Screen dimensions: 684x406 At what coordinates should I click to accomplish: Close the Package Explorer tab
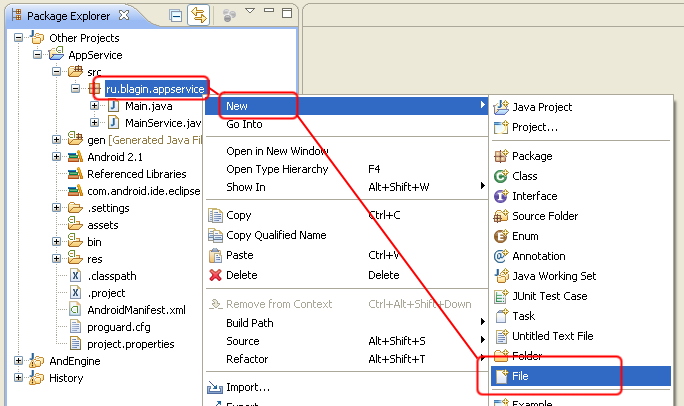tap(124, 15)
